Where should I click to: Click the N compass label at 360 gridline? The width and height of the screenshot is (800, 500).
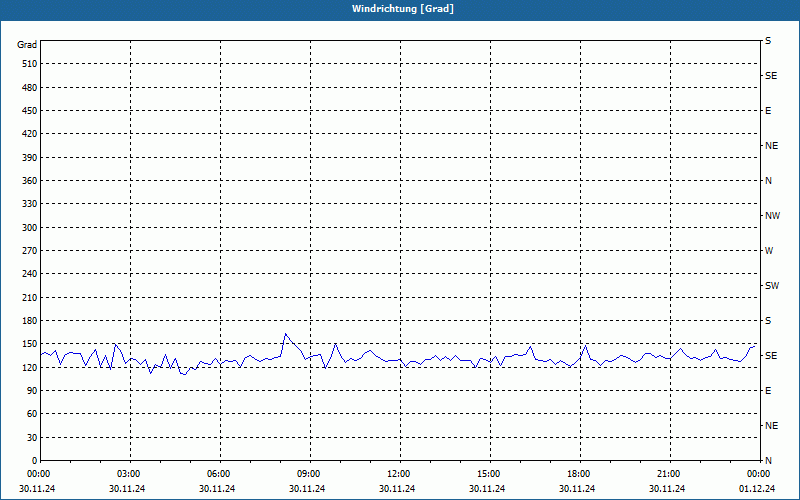click(x=768, y=181)
